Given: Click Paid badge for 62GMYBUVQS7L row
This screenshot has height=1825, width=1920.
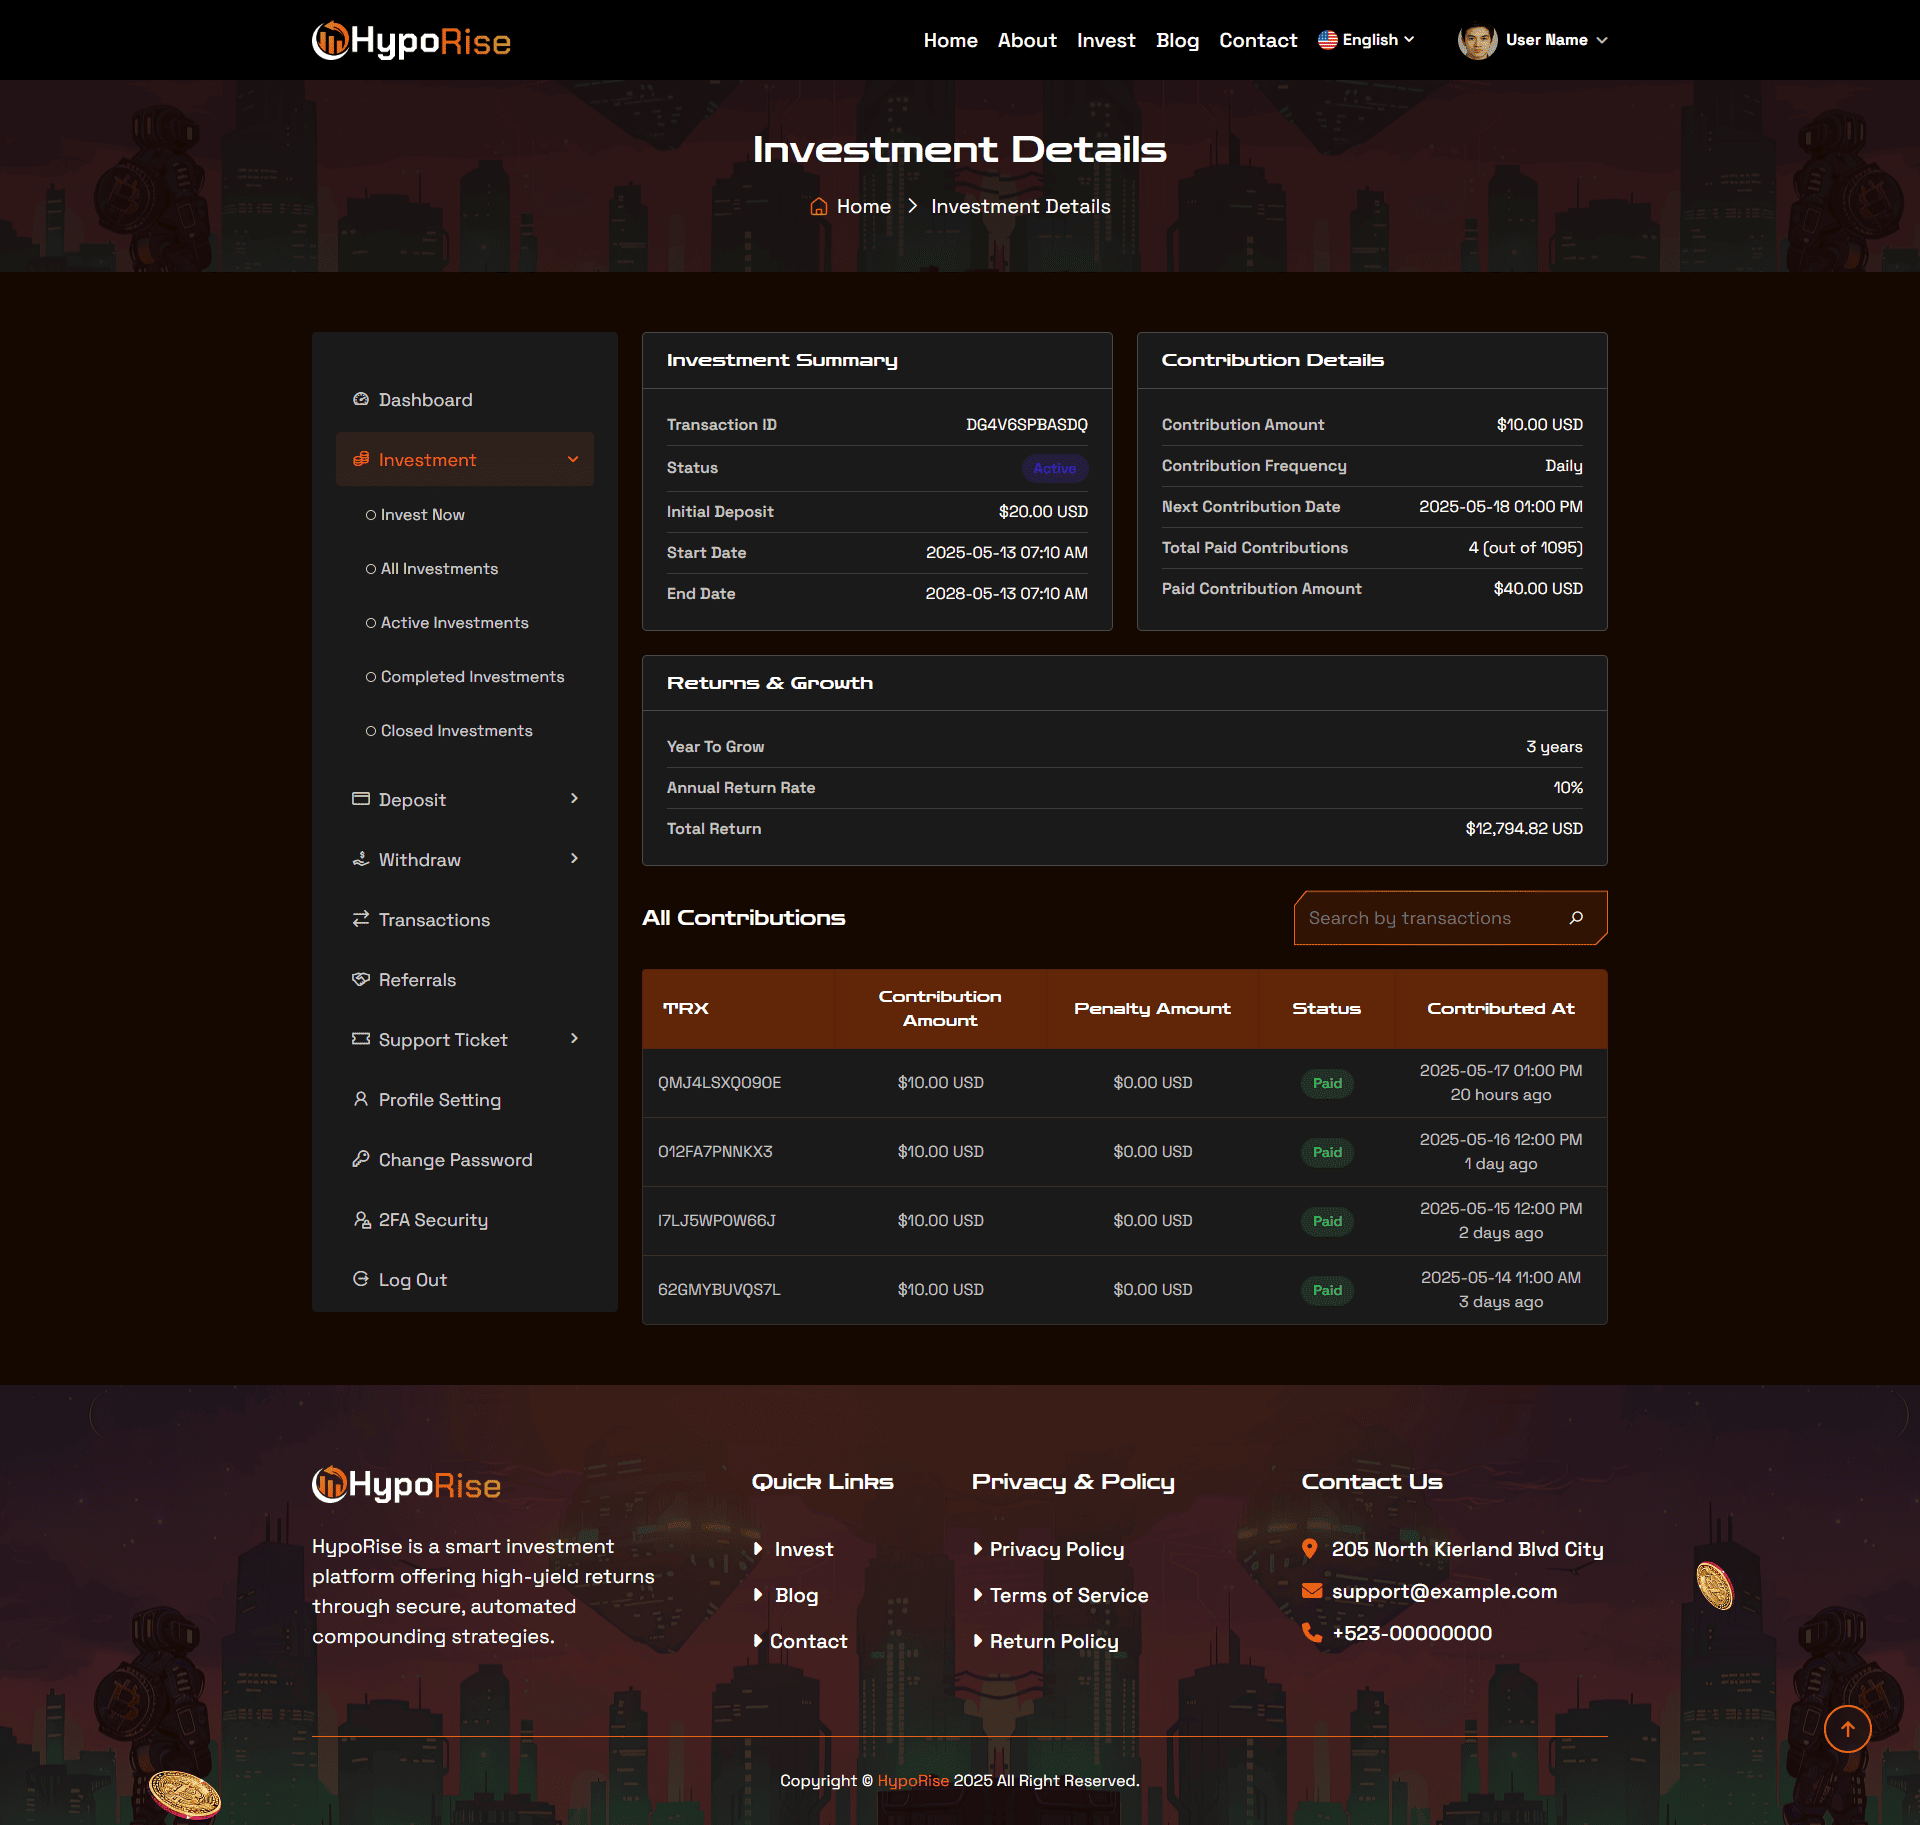Looking at the screenshot, I should tap(1327, 1289).
